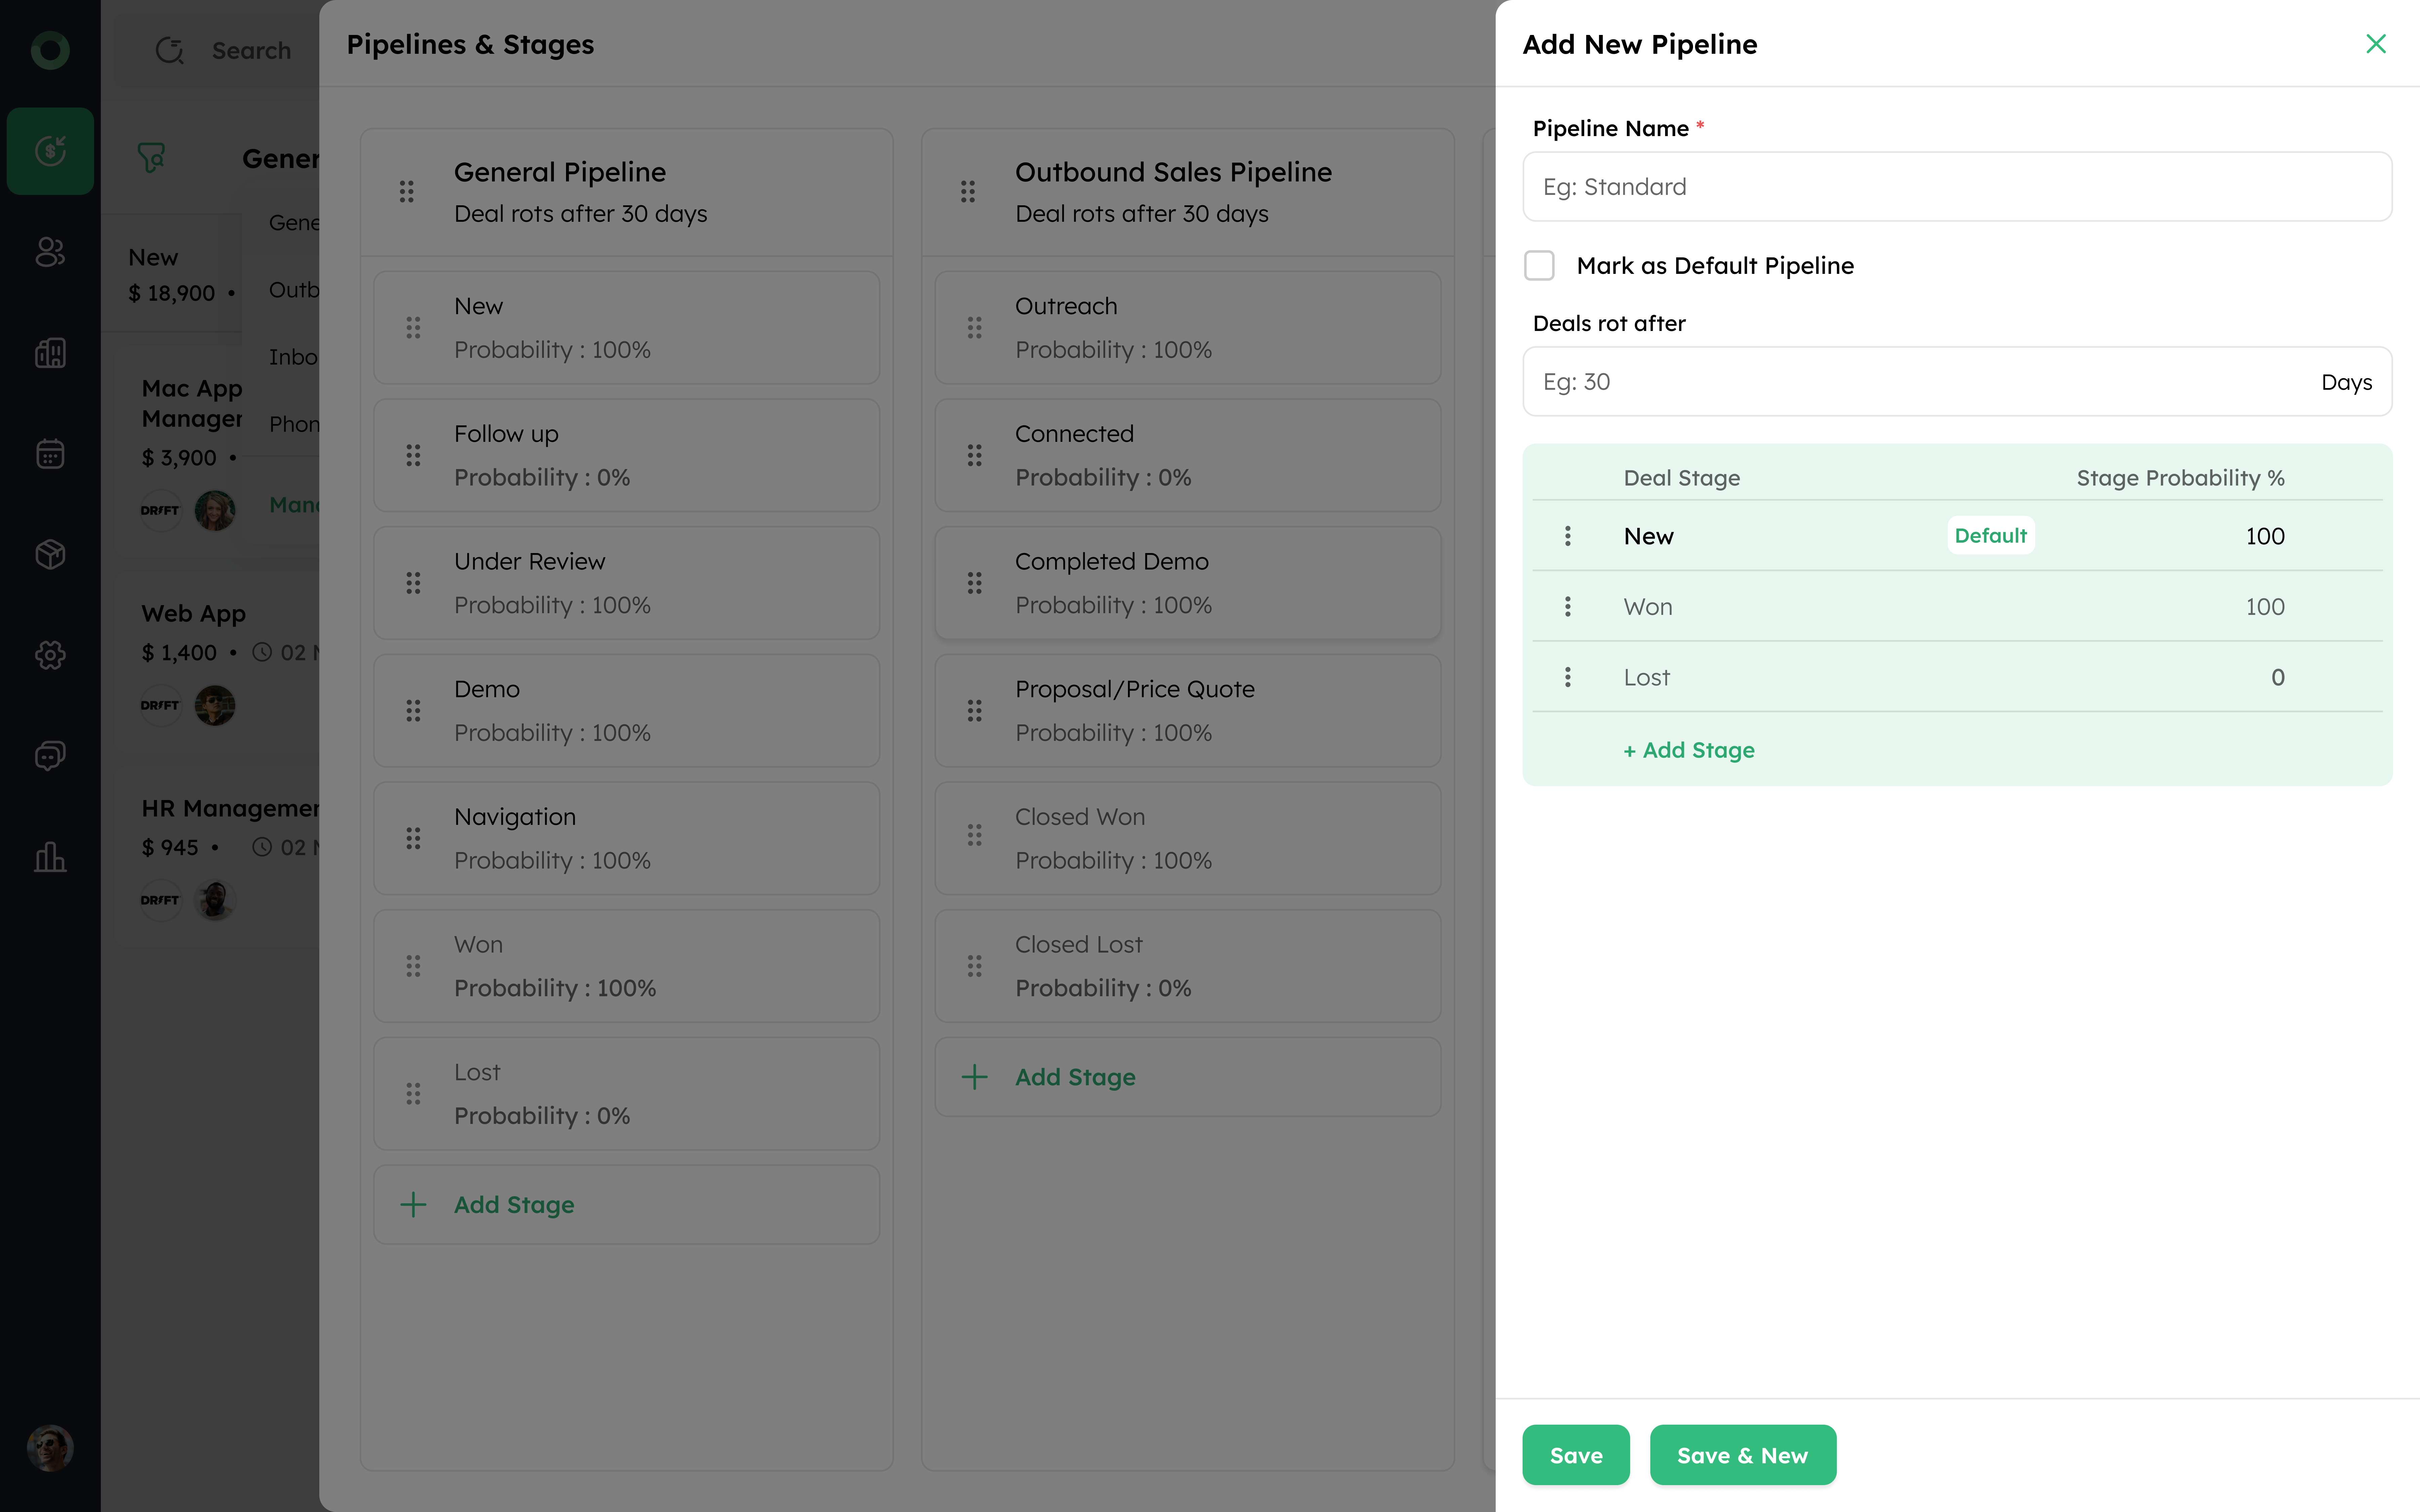Click the Save & New button

1743,1455
